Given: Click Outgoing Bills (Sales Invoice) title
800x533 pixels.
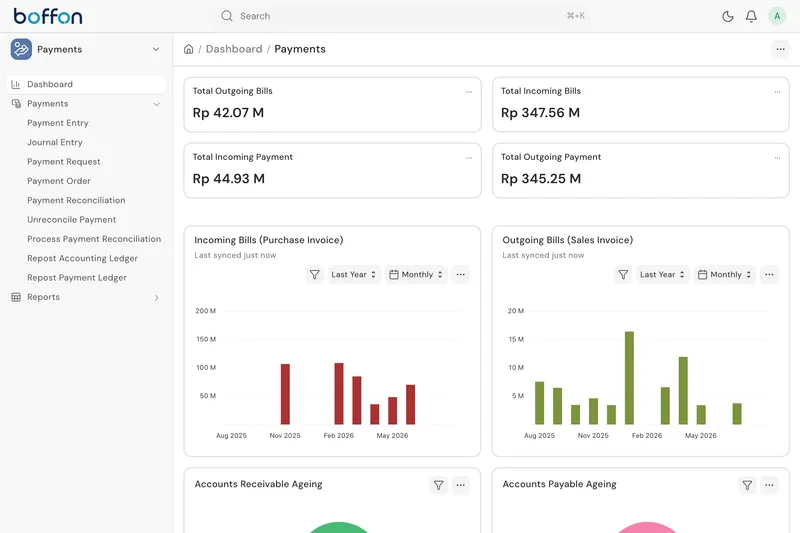Looking at the screenshot, I should (567, 240).
